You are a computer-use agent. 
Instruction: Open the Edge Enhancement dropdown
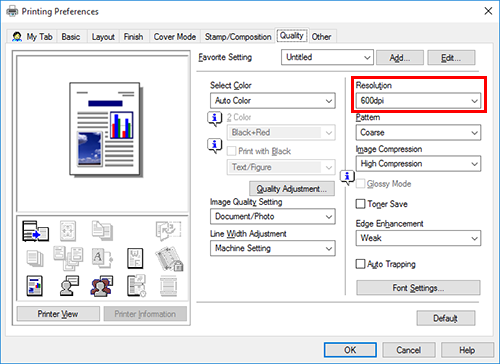click(x=418, y=238)
